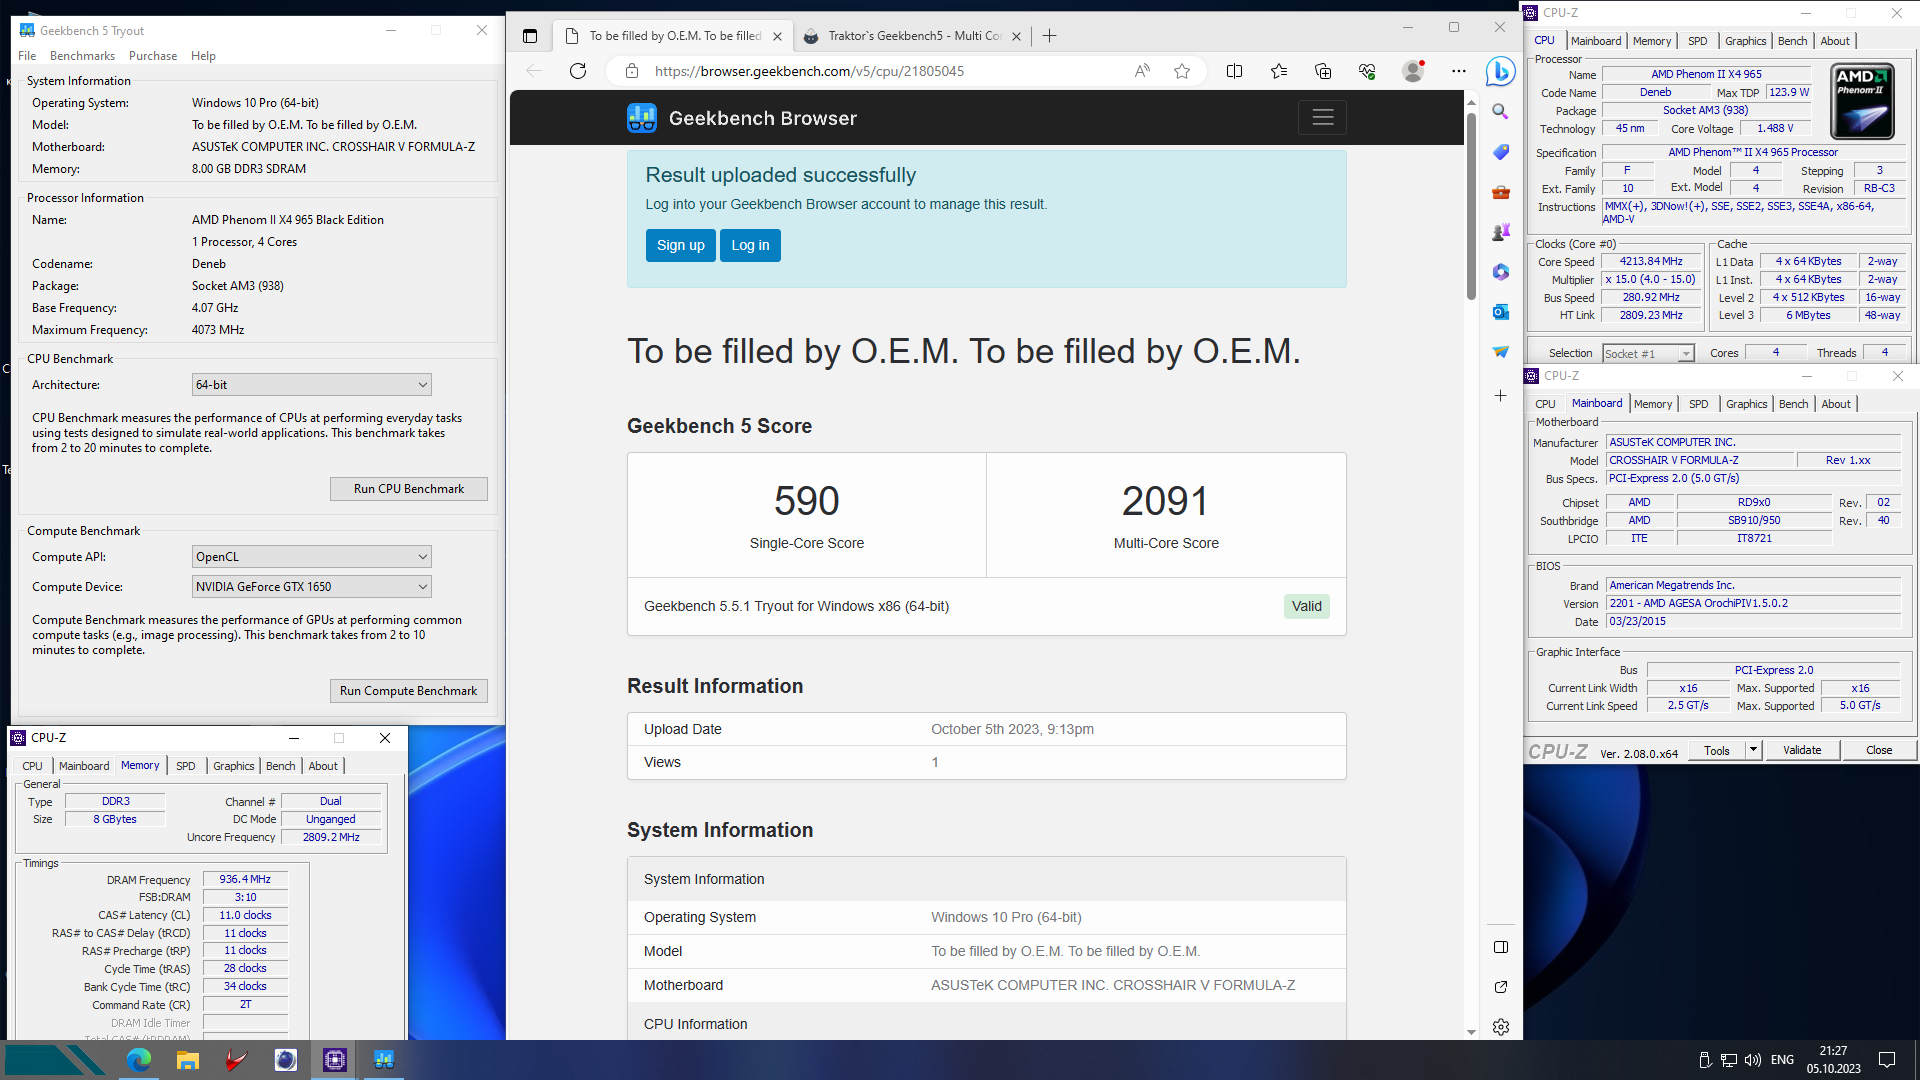Open Geekbench Purchase menu
Viewport: 1920px width, 1080px height.
tap(153, 56)
